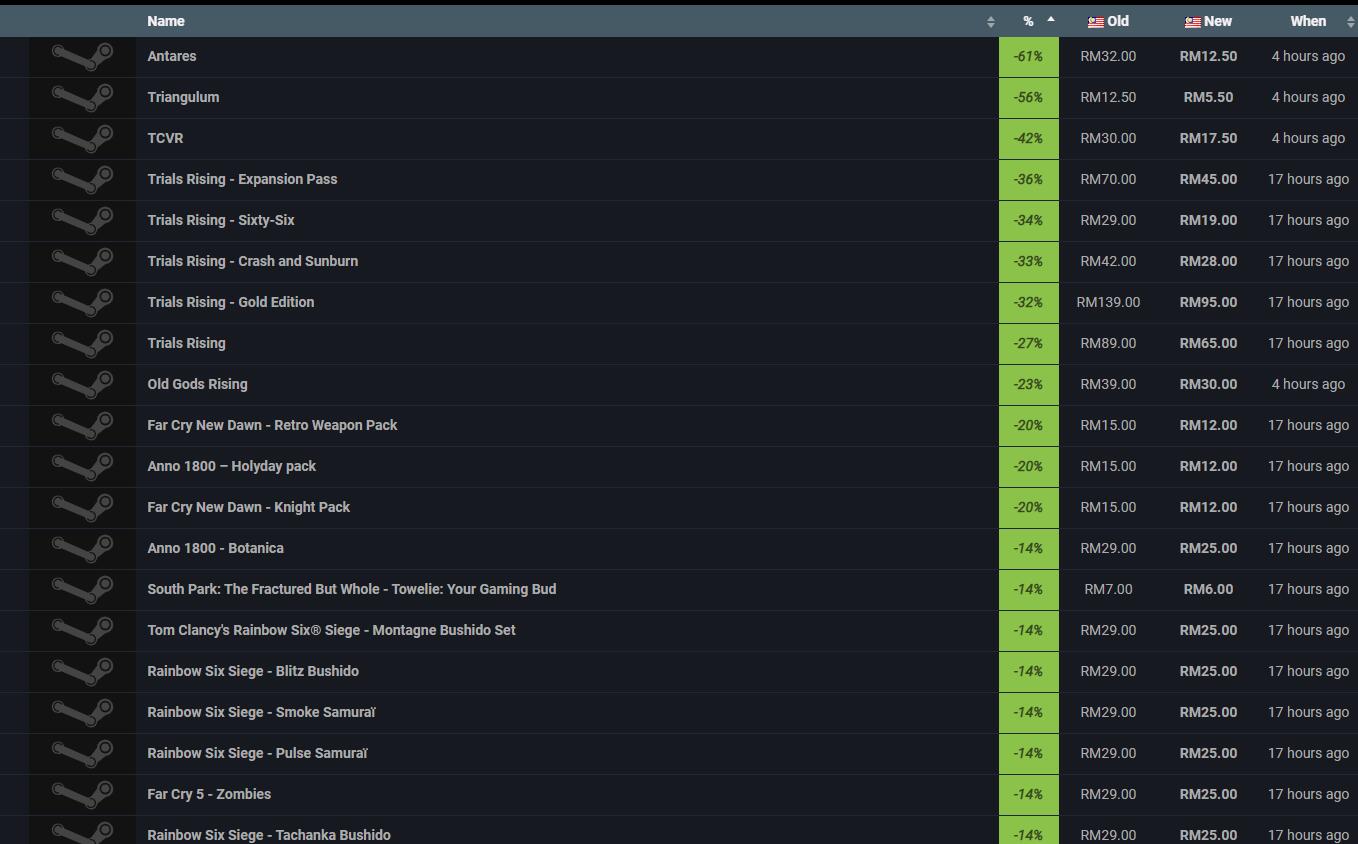
Task: Open Rainbow Six Siege - Blitz Bushido link
Action: coord(253,671)
